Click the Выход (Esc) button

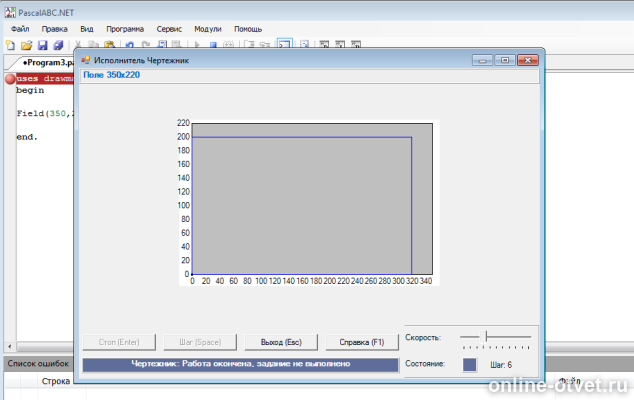[x=281, y=342]
